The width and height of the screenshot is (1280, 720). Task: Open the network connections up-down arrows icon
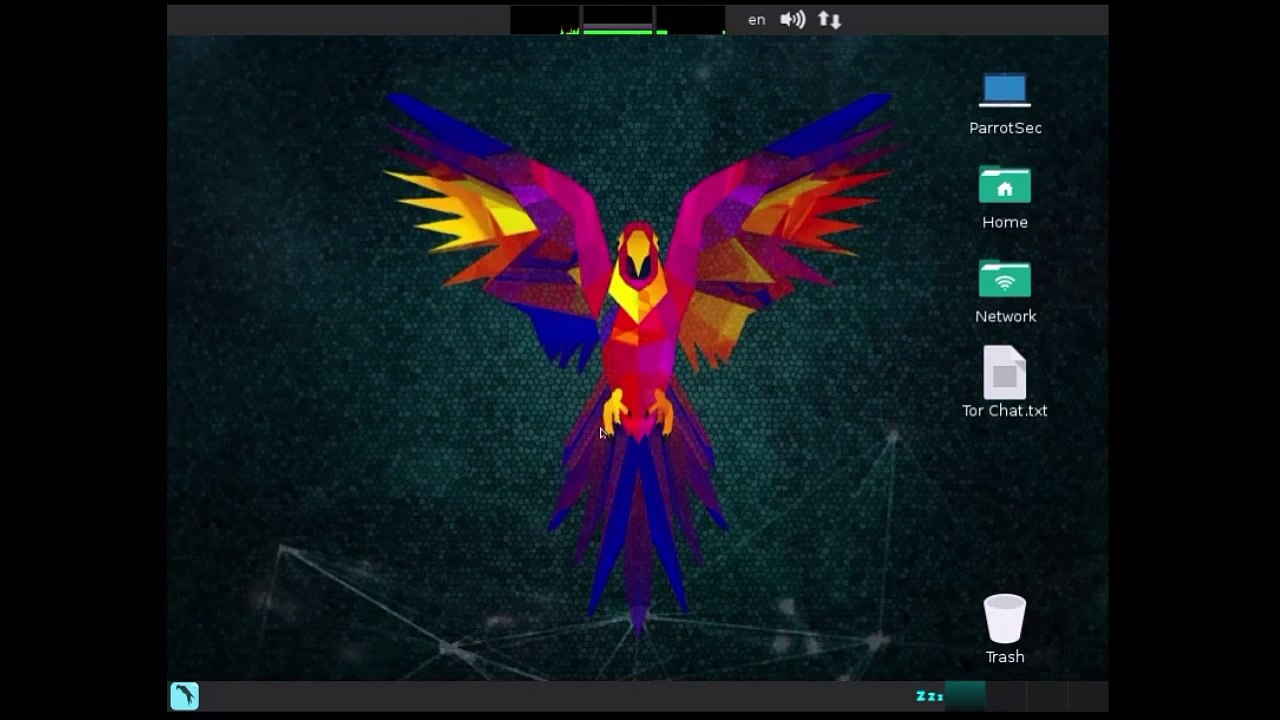(829, 20)
